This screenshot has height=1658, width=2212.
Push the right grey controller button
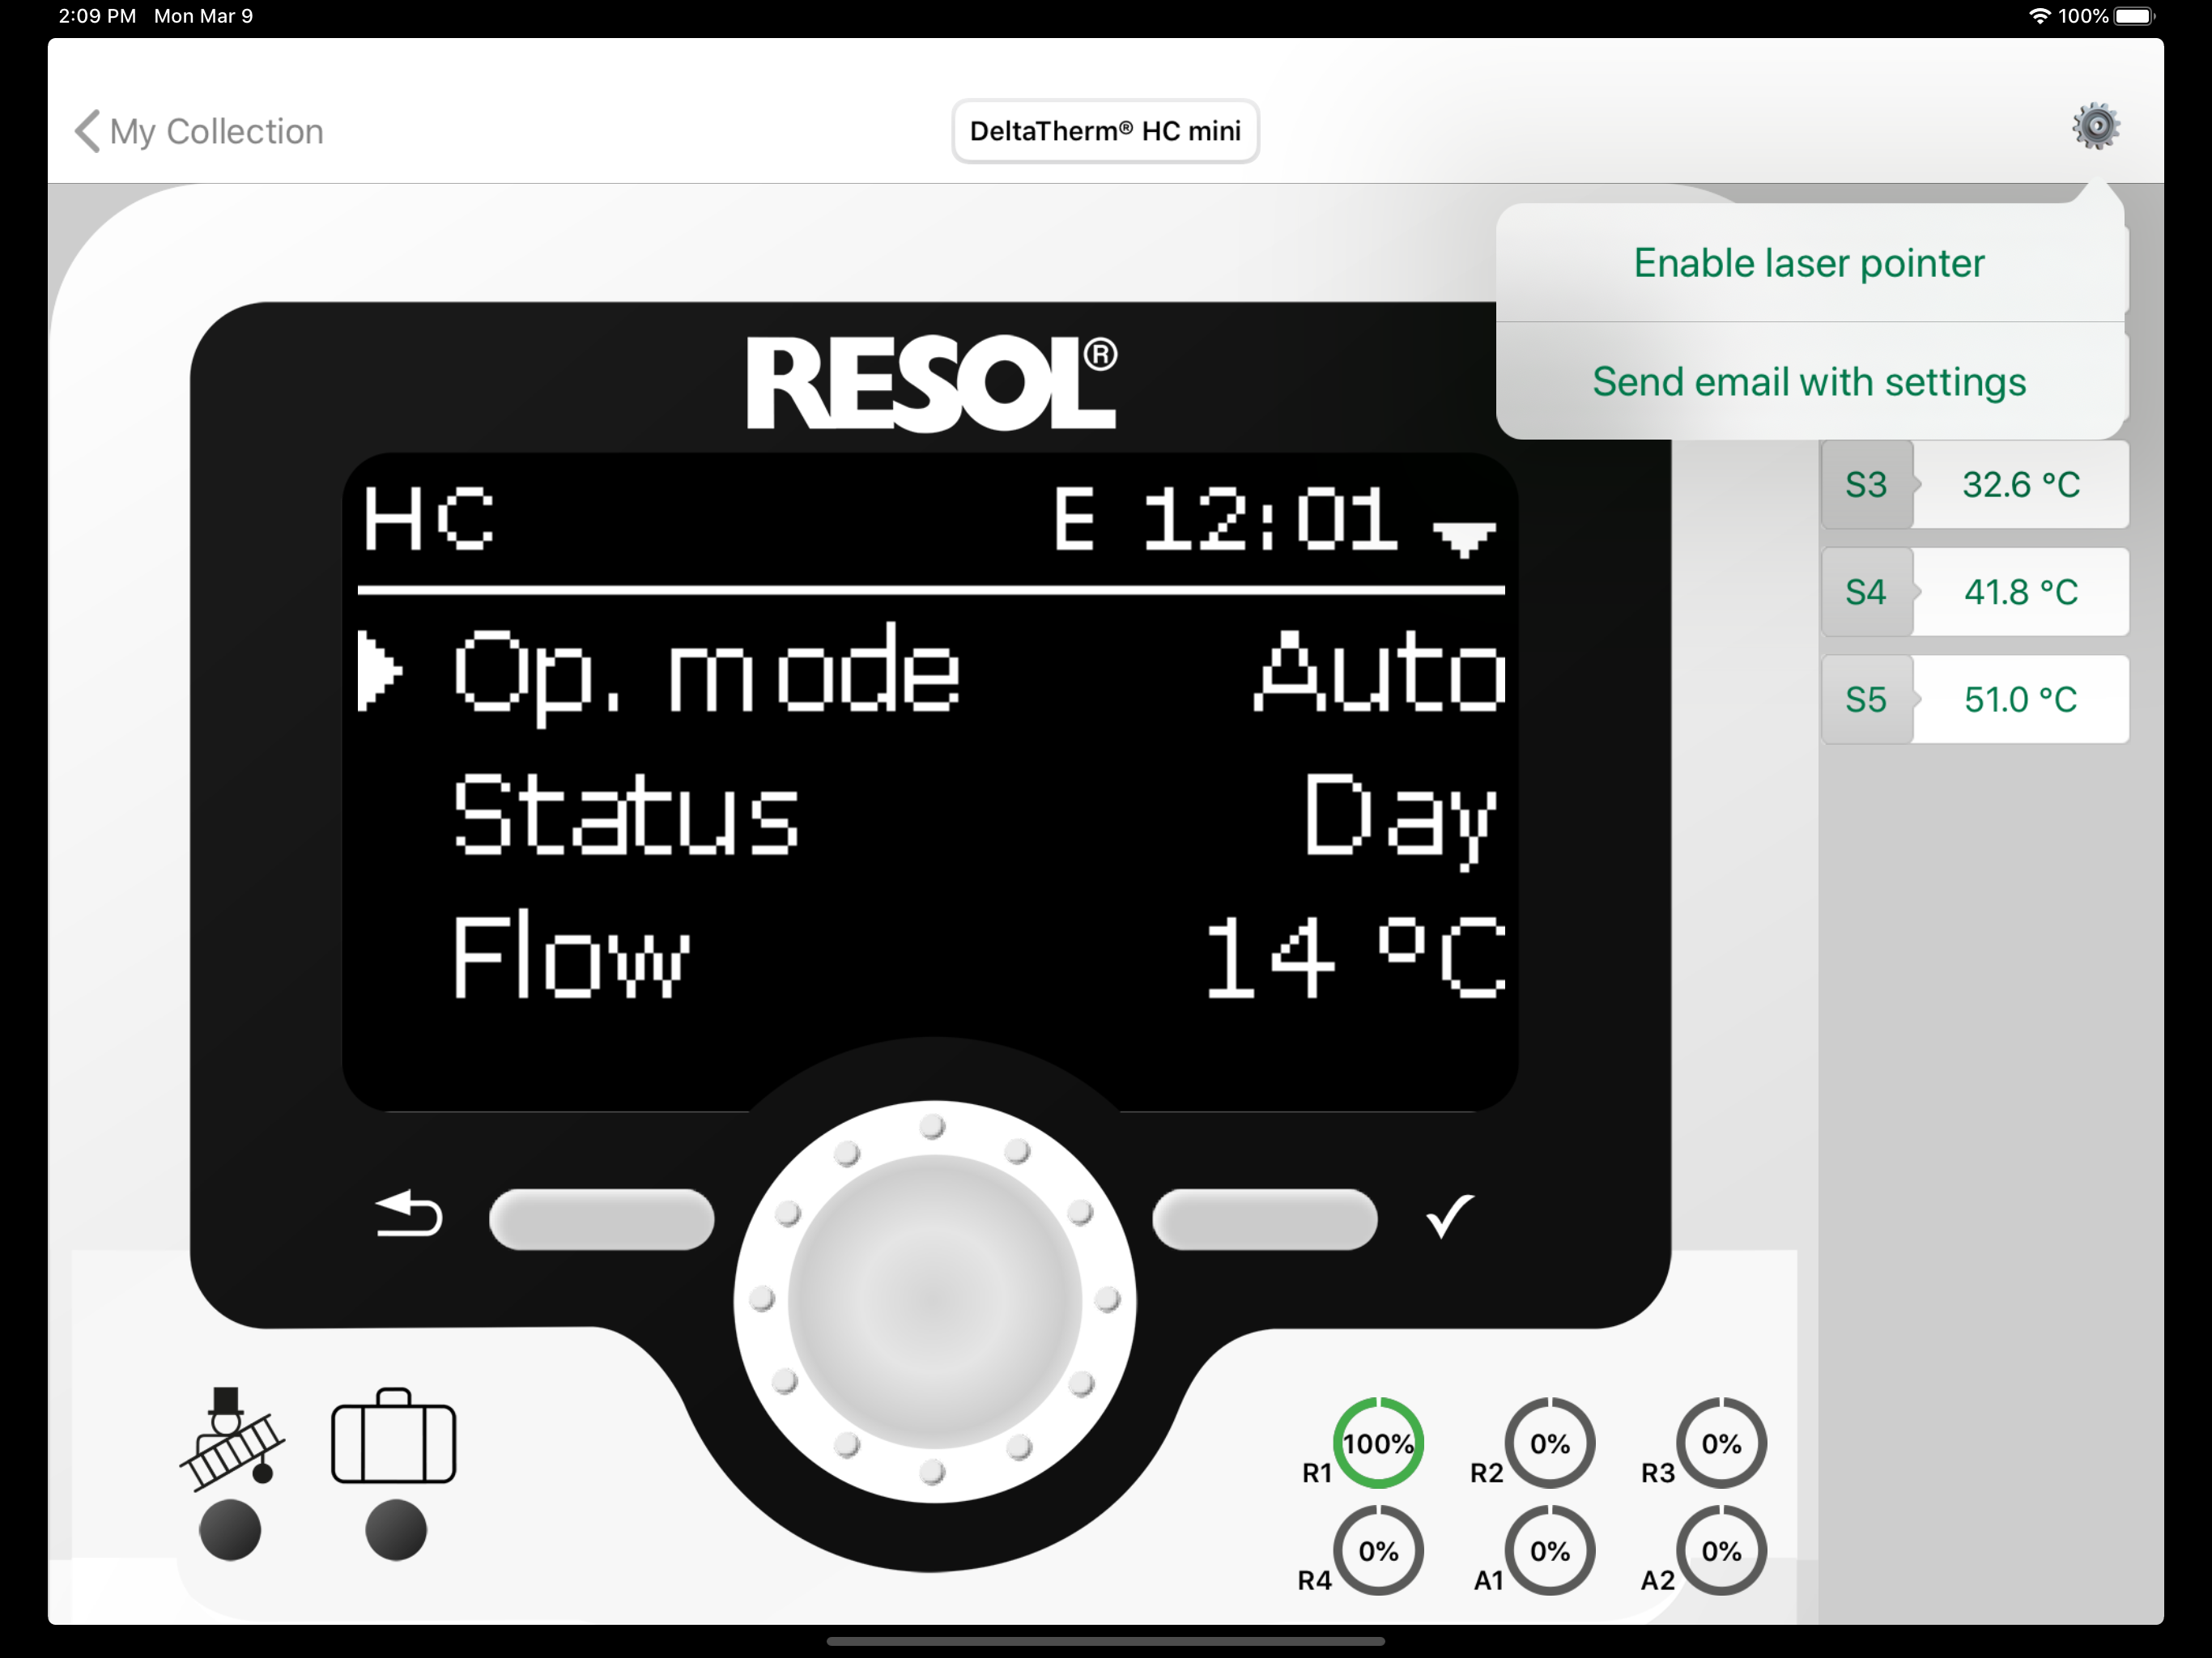coord(1265,1219)
